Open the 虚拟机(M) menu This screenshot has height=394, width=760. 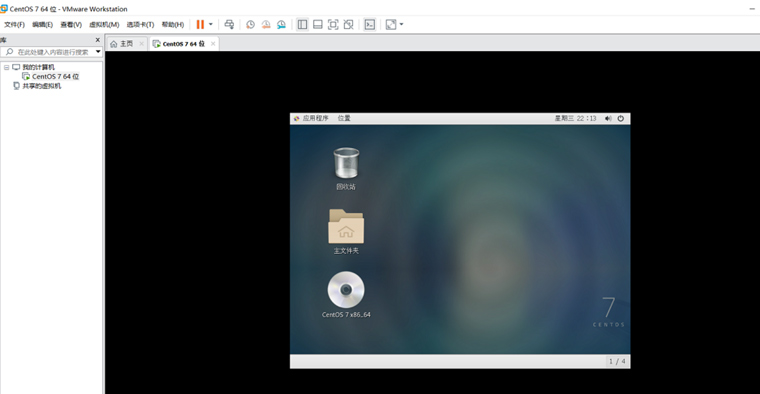pyautogui.click(x=104, y=24)
